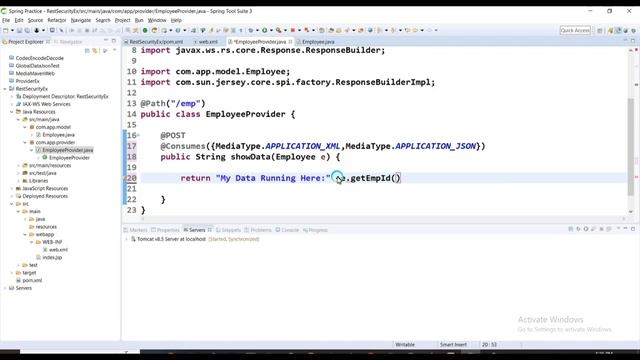Expand the Tomcat v8.5 Server entry
The image size is (640, 360).
pyautogui.click(x=126, y=239)
